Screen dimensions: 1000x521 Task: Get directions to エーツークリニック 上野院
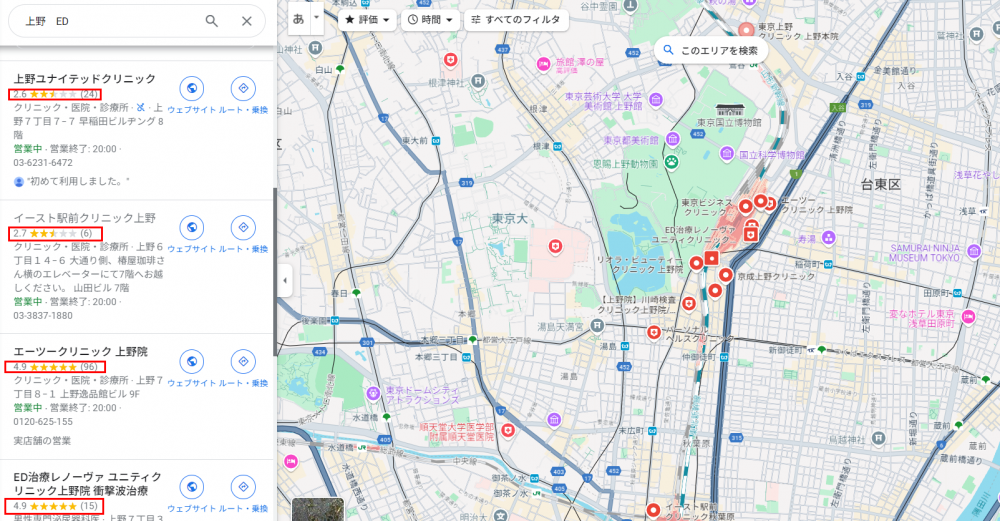pos(243,362)
